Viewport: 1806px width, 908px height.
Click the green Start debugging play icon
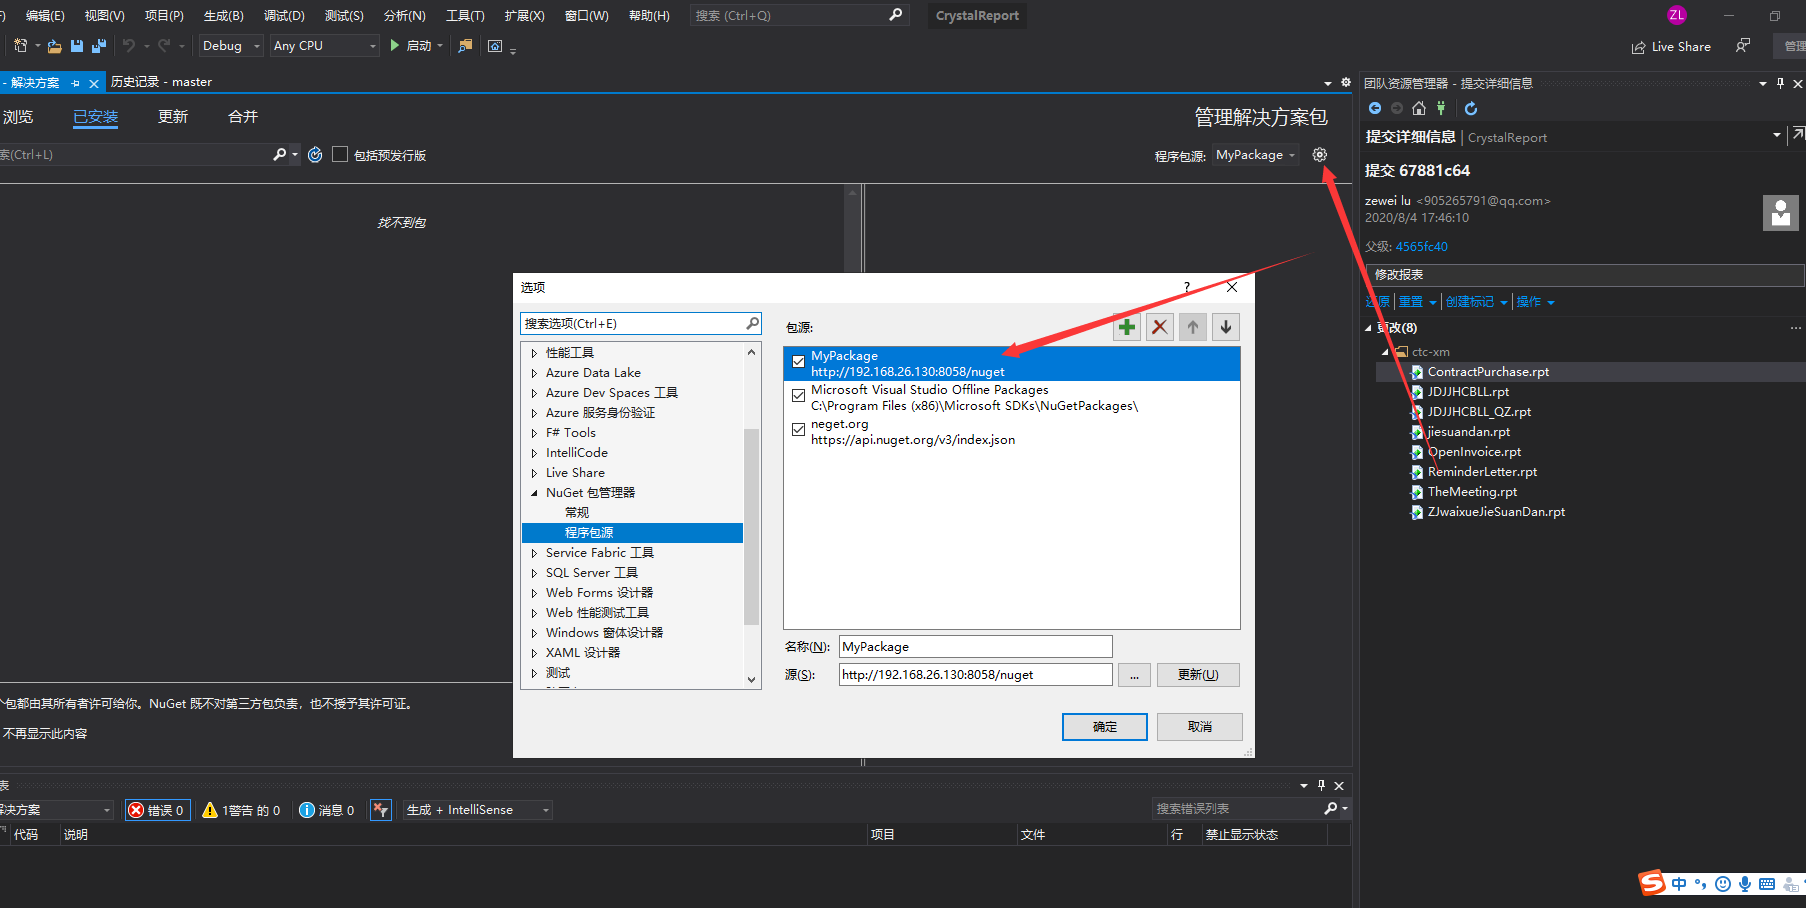click(395, 46)
